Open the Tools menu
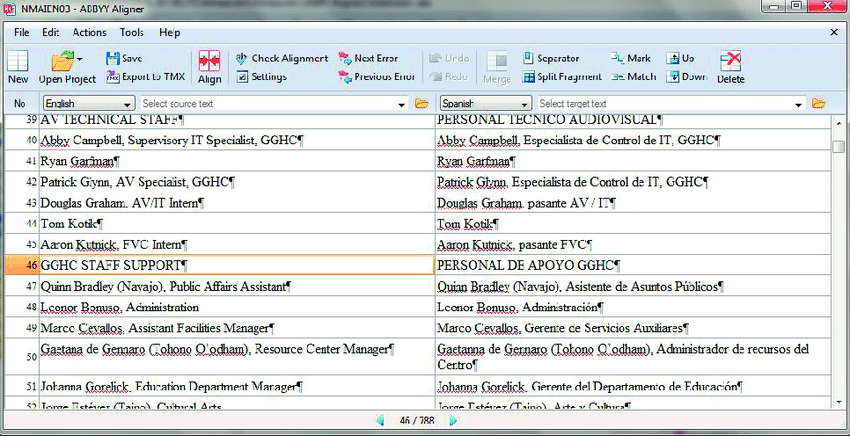The height and width of the screenshot is (436, 850). [x=131, y=32]
